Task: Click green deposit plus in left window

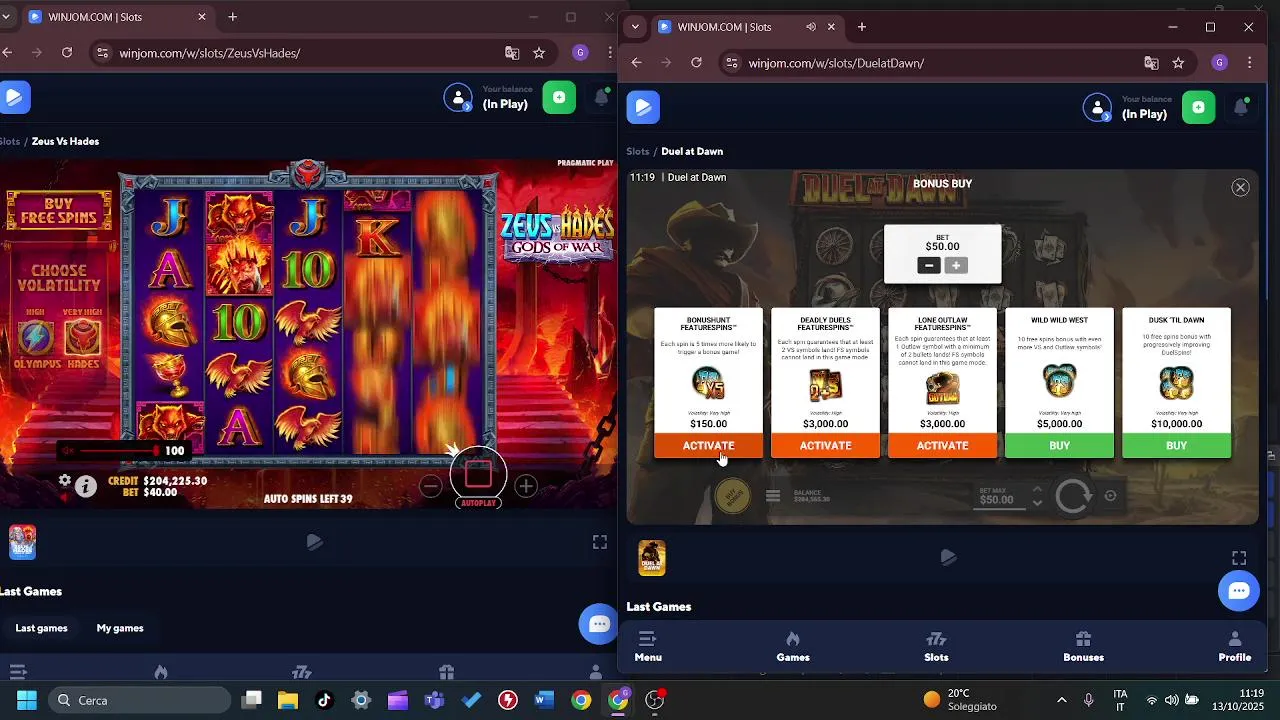Action: (x=559, y=97)
